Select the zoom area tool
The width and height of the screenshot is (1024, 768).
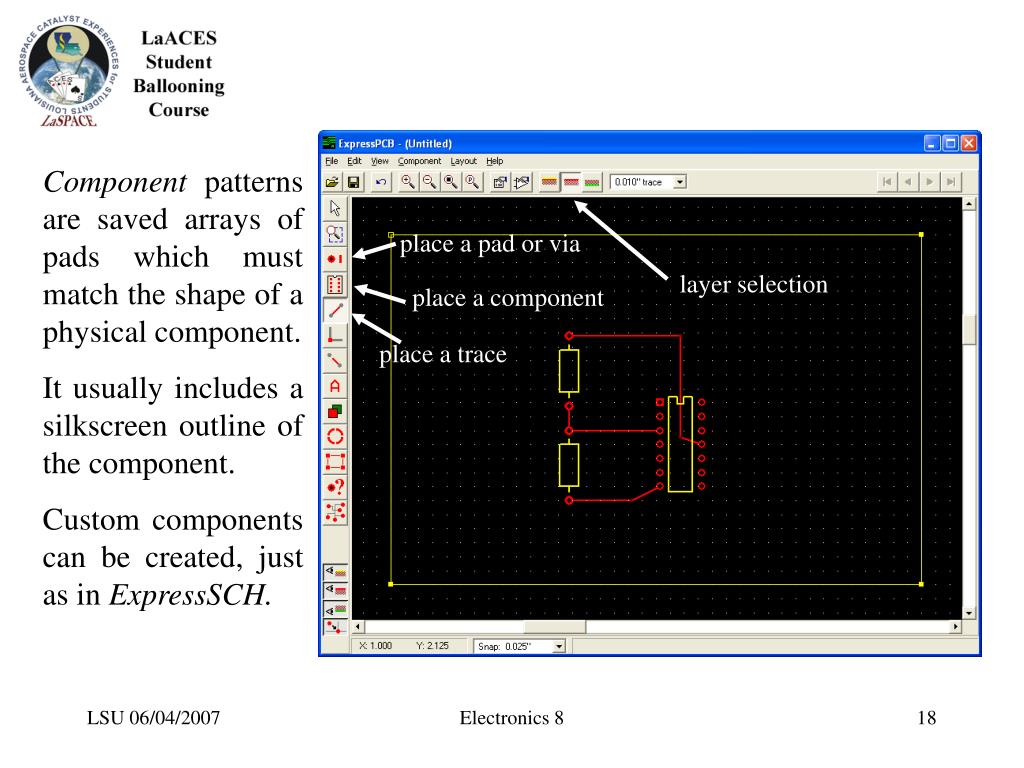[x=335, y=234]
